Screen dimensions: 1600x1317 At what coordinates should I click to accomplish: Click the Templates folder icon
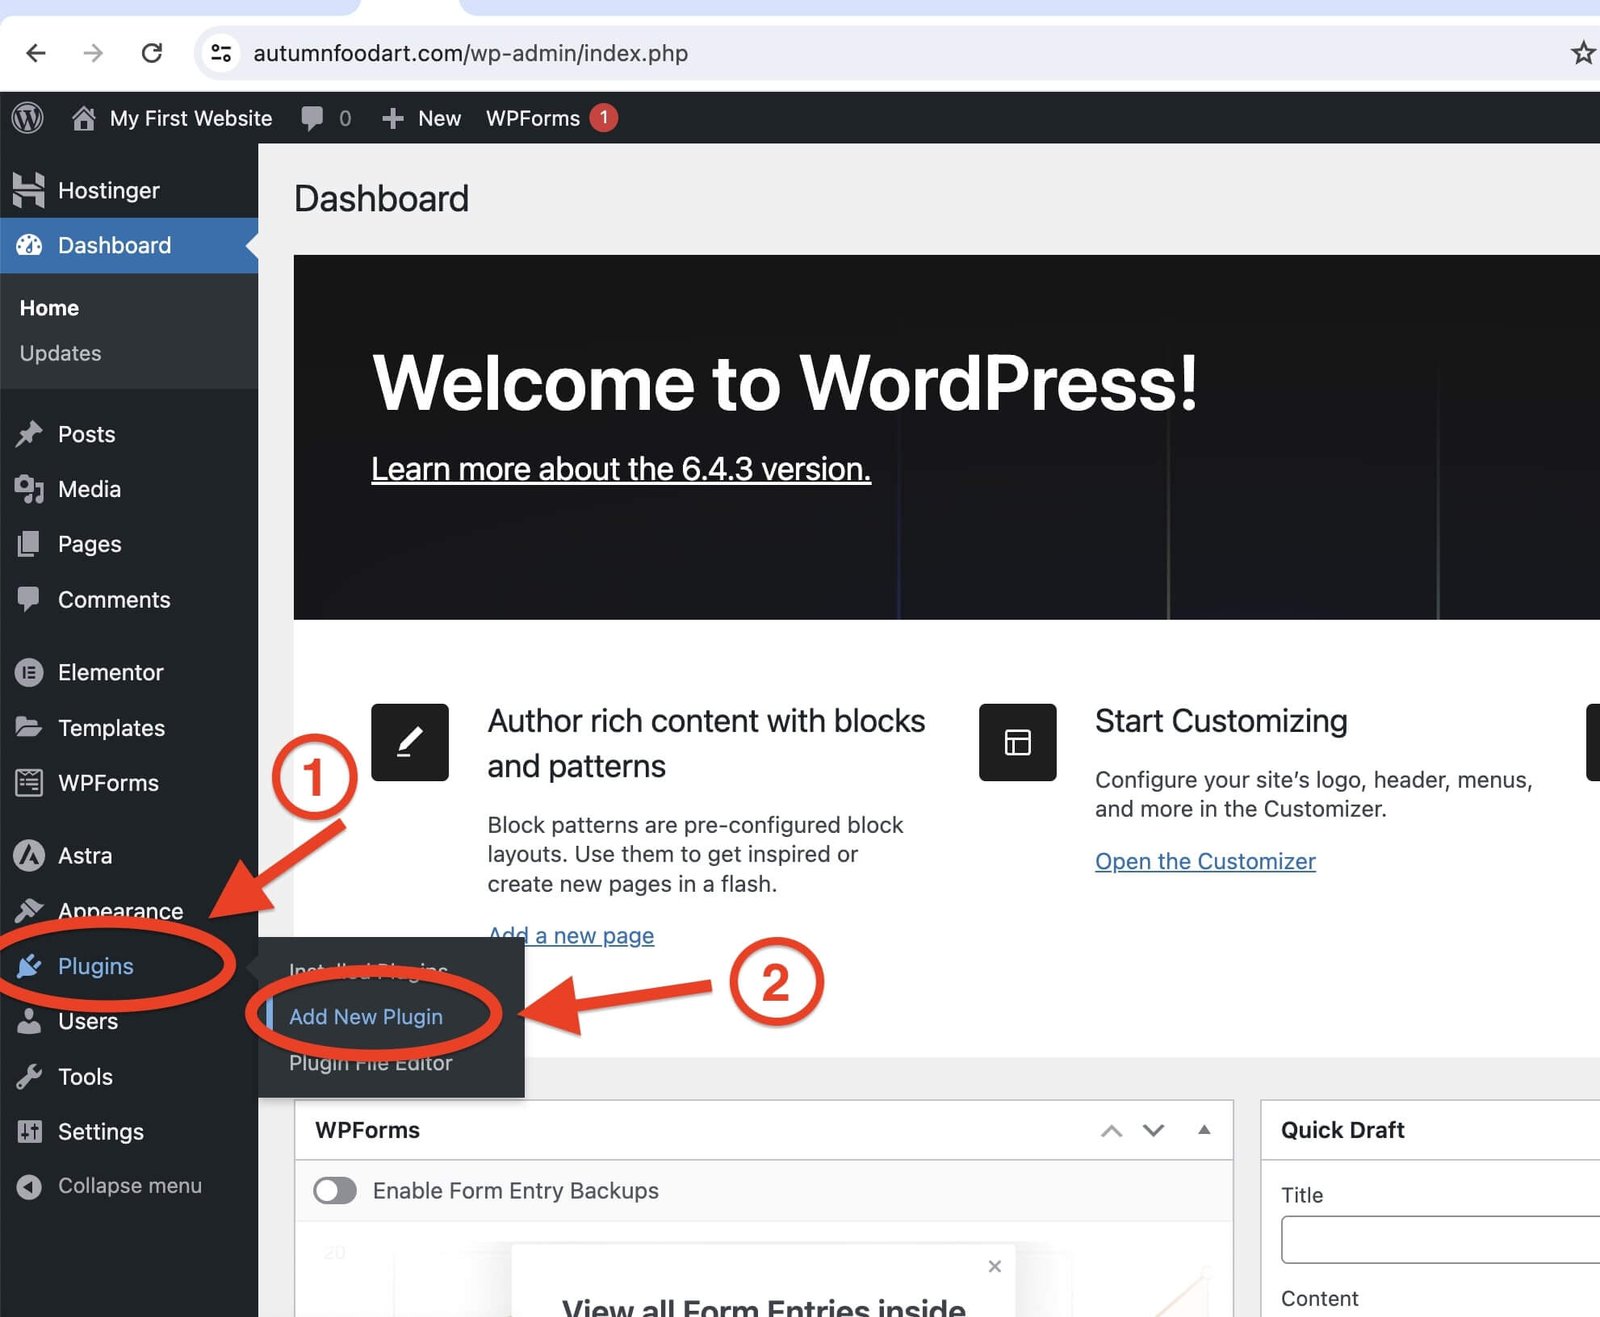(x=29, y=727)
